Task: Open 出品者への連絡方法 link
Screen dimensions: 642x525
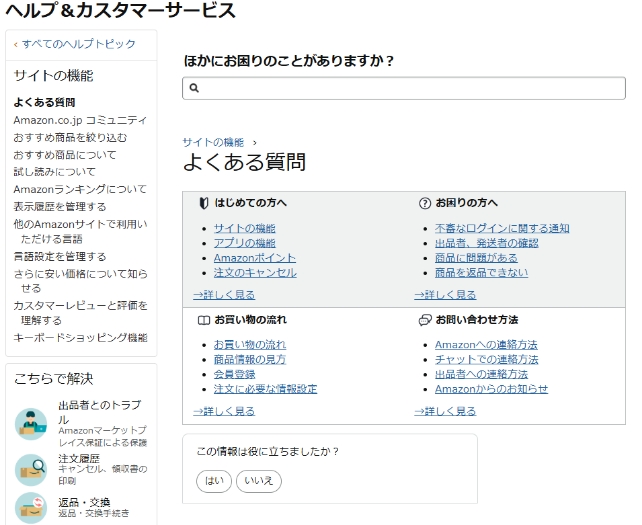Action: point(481,374)
